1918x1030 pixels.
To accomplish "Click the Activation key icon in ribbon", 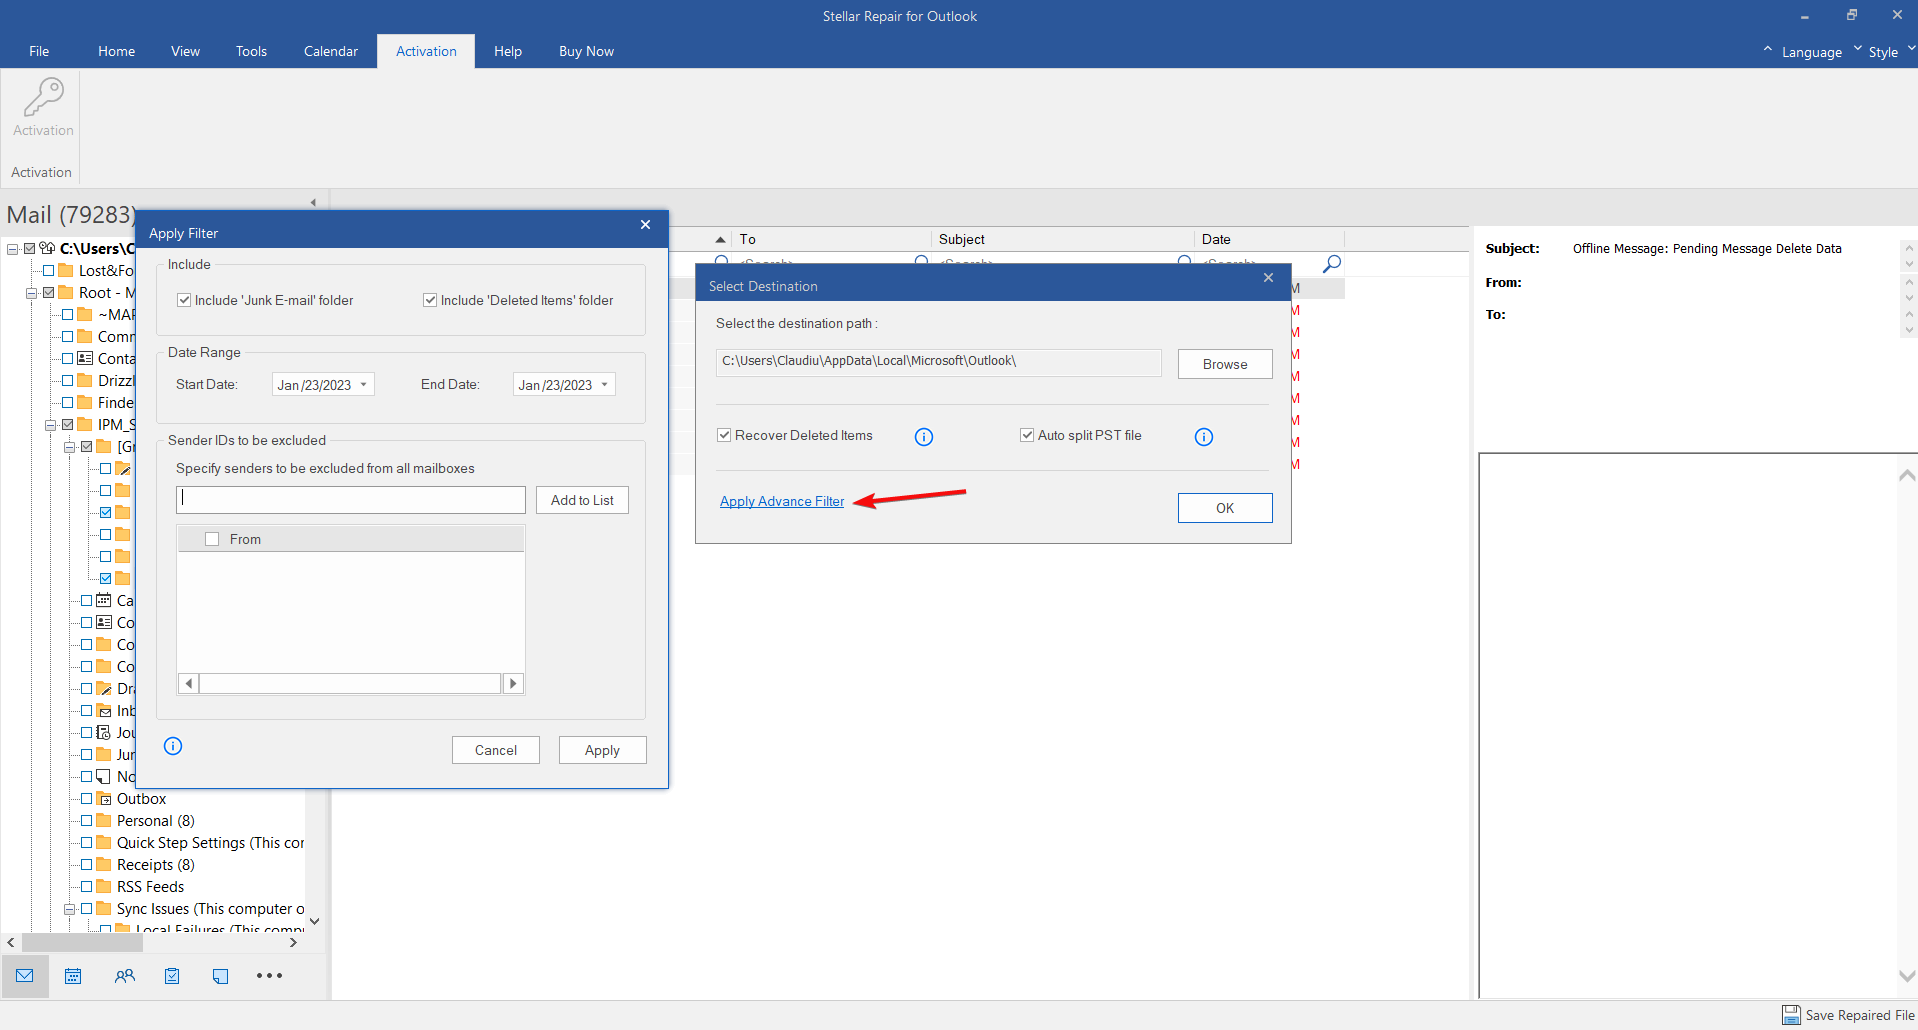I will tap(43, 98).
